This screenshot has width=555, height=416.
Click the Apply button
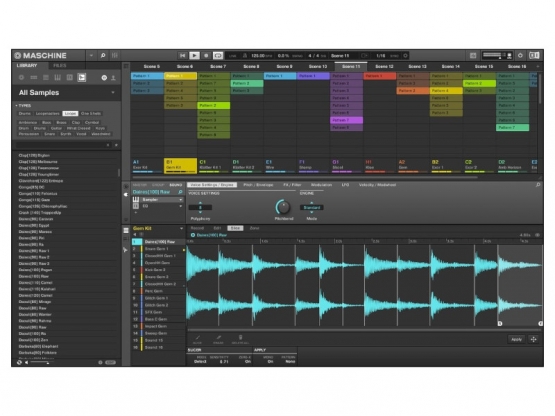[x=516, y=339]
